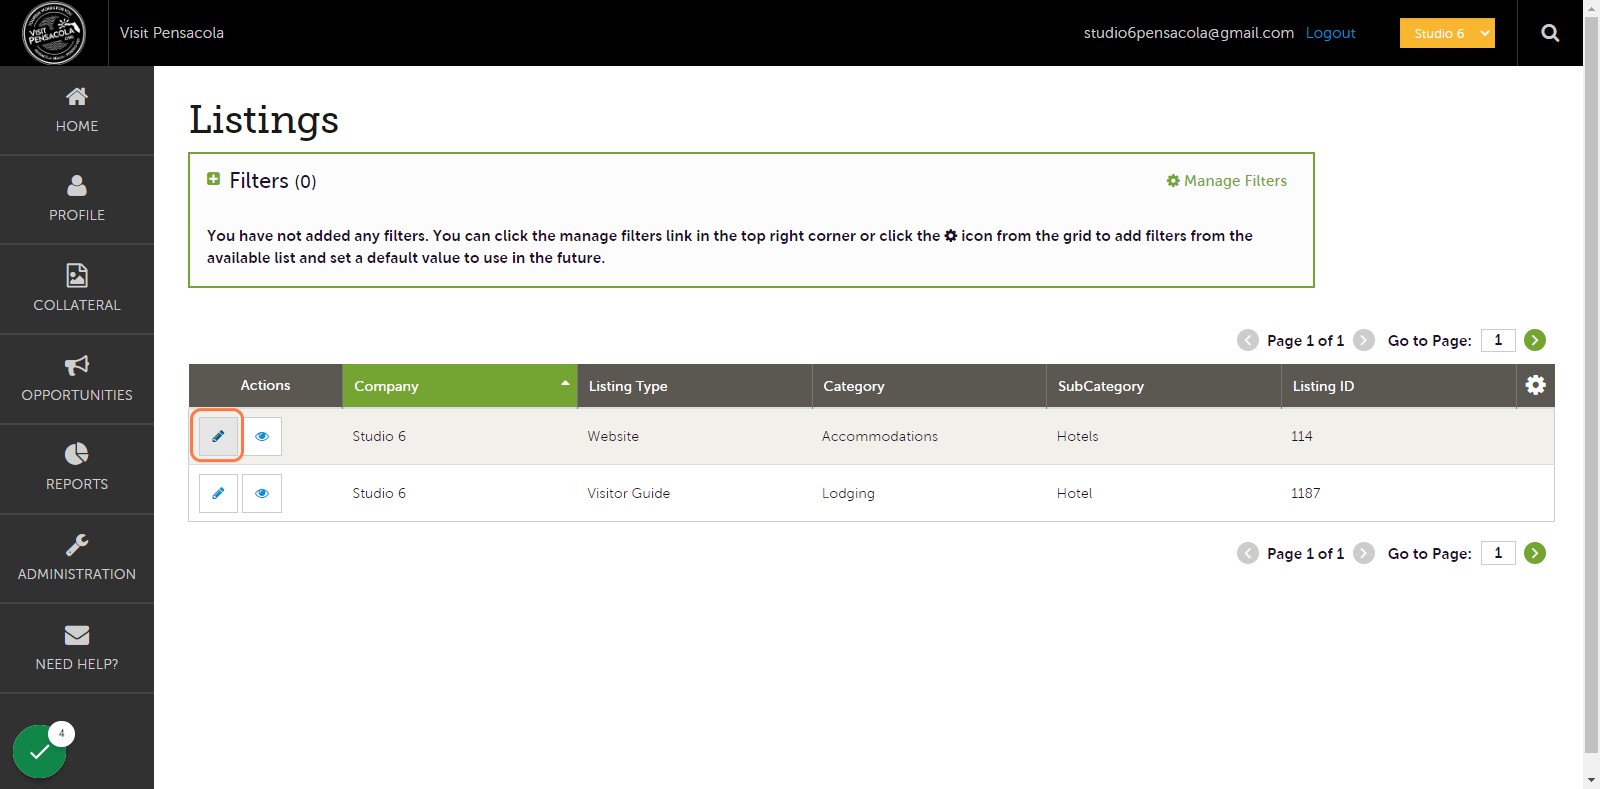Click the studio6pensacola@gmail.com email text
The width and height of the screenshot is (1600, 789).
1188,33
